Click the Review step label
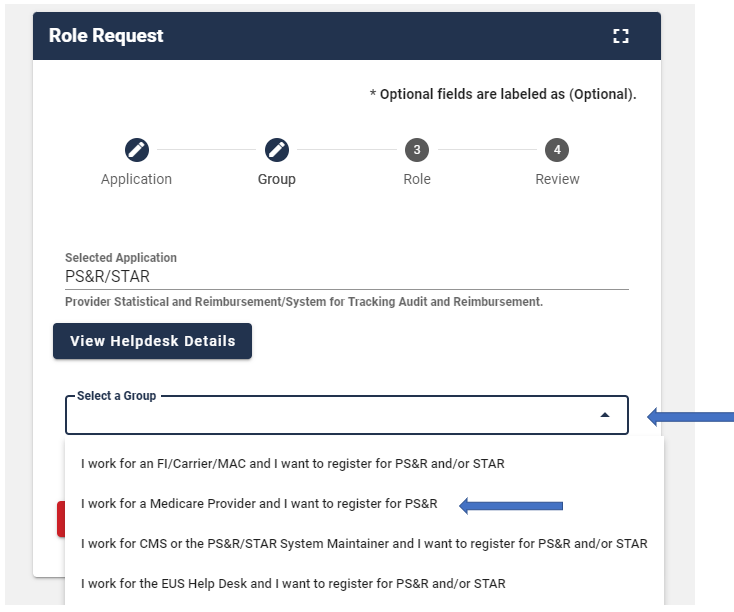The height and width of the screenshot is (612, 734). (x=557, y=179)
